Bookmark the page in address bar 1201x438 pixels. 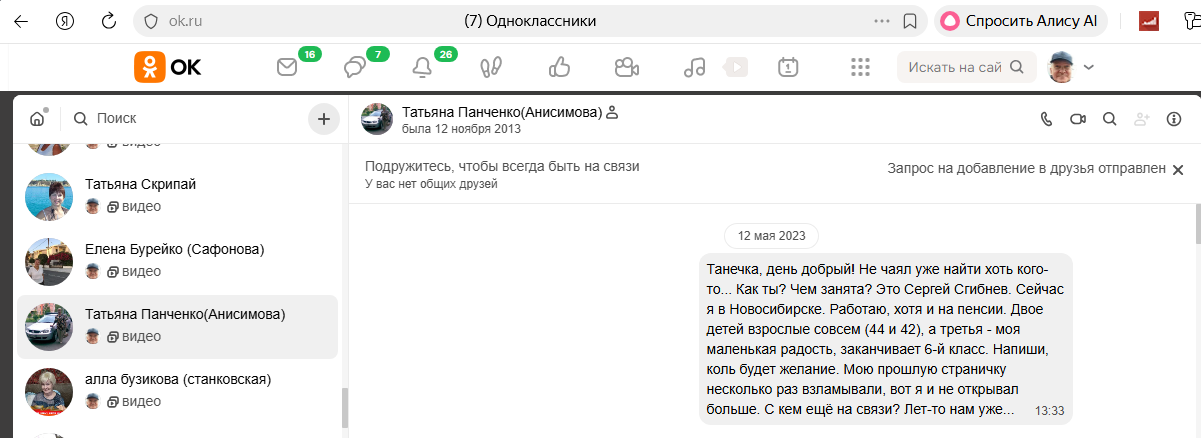[910, 21]
